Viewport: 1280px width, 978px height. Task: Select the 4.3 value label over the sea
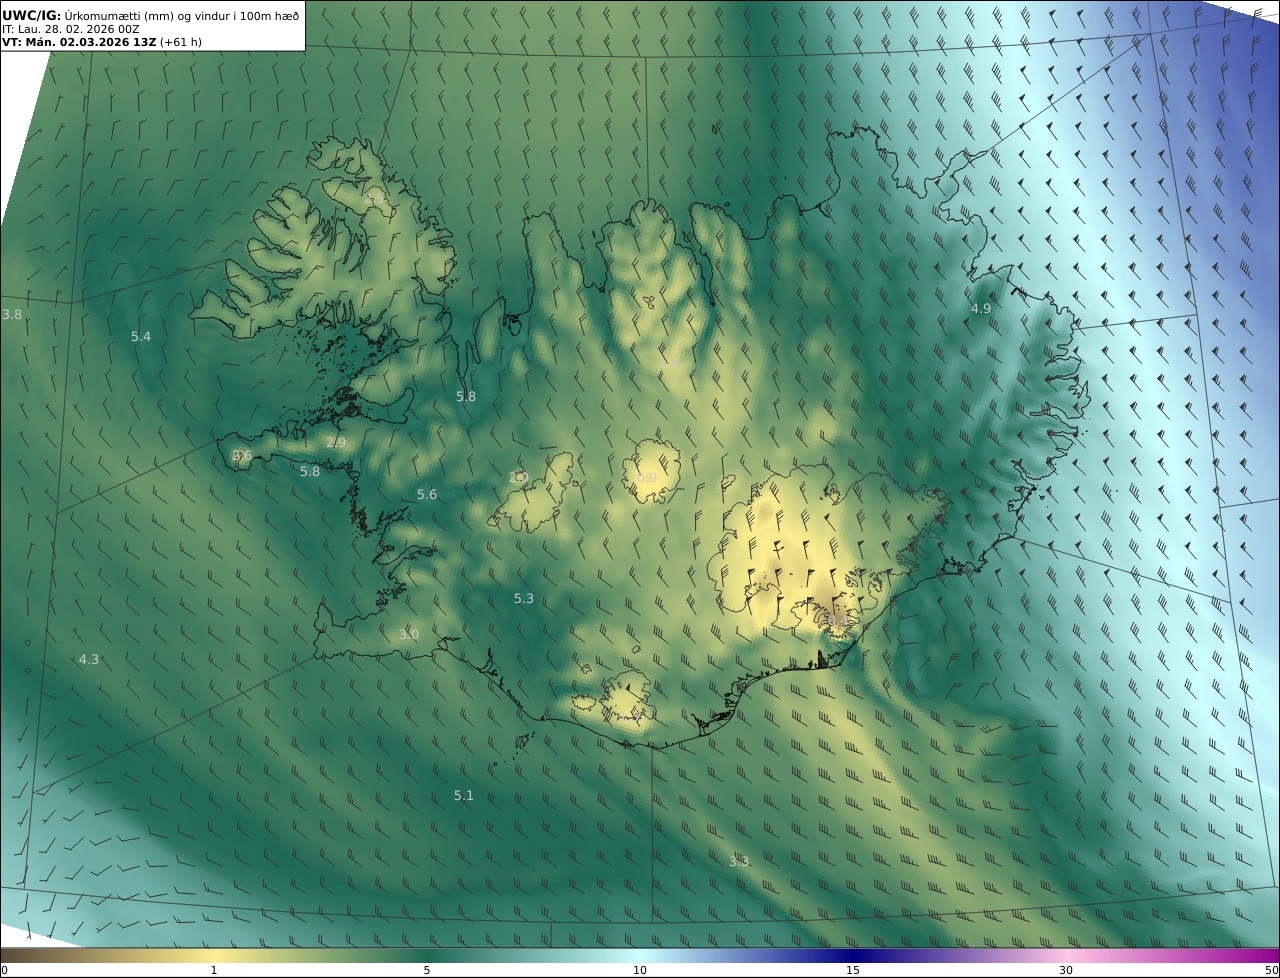(89, 660)
